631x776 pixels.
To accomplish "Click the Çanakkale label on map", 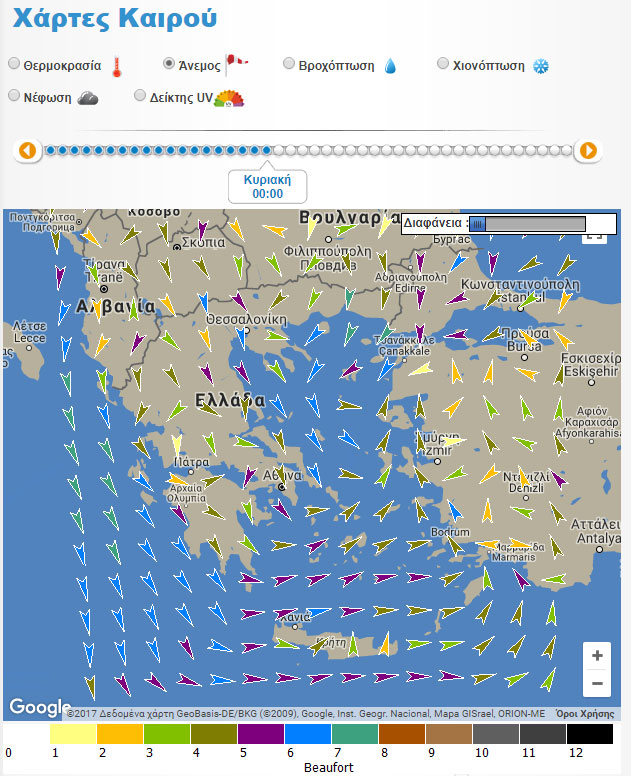I will tap(404, 351).
